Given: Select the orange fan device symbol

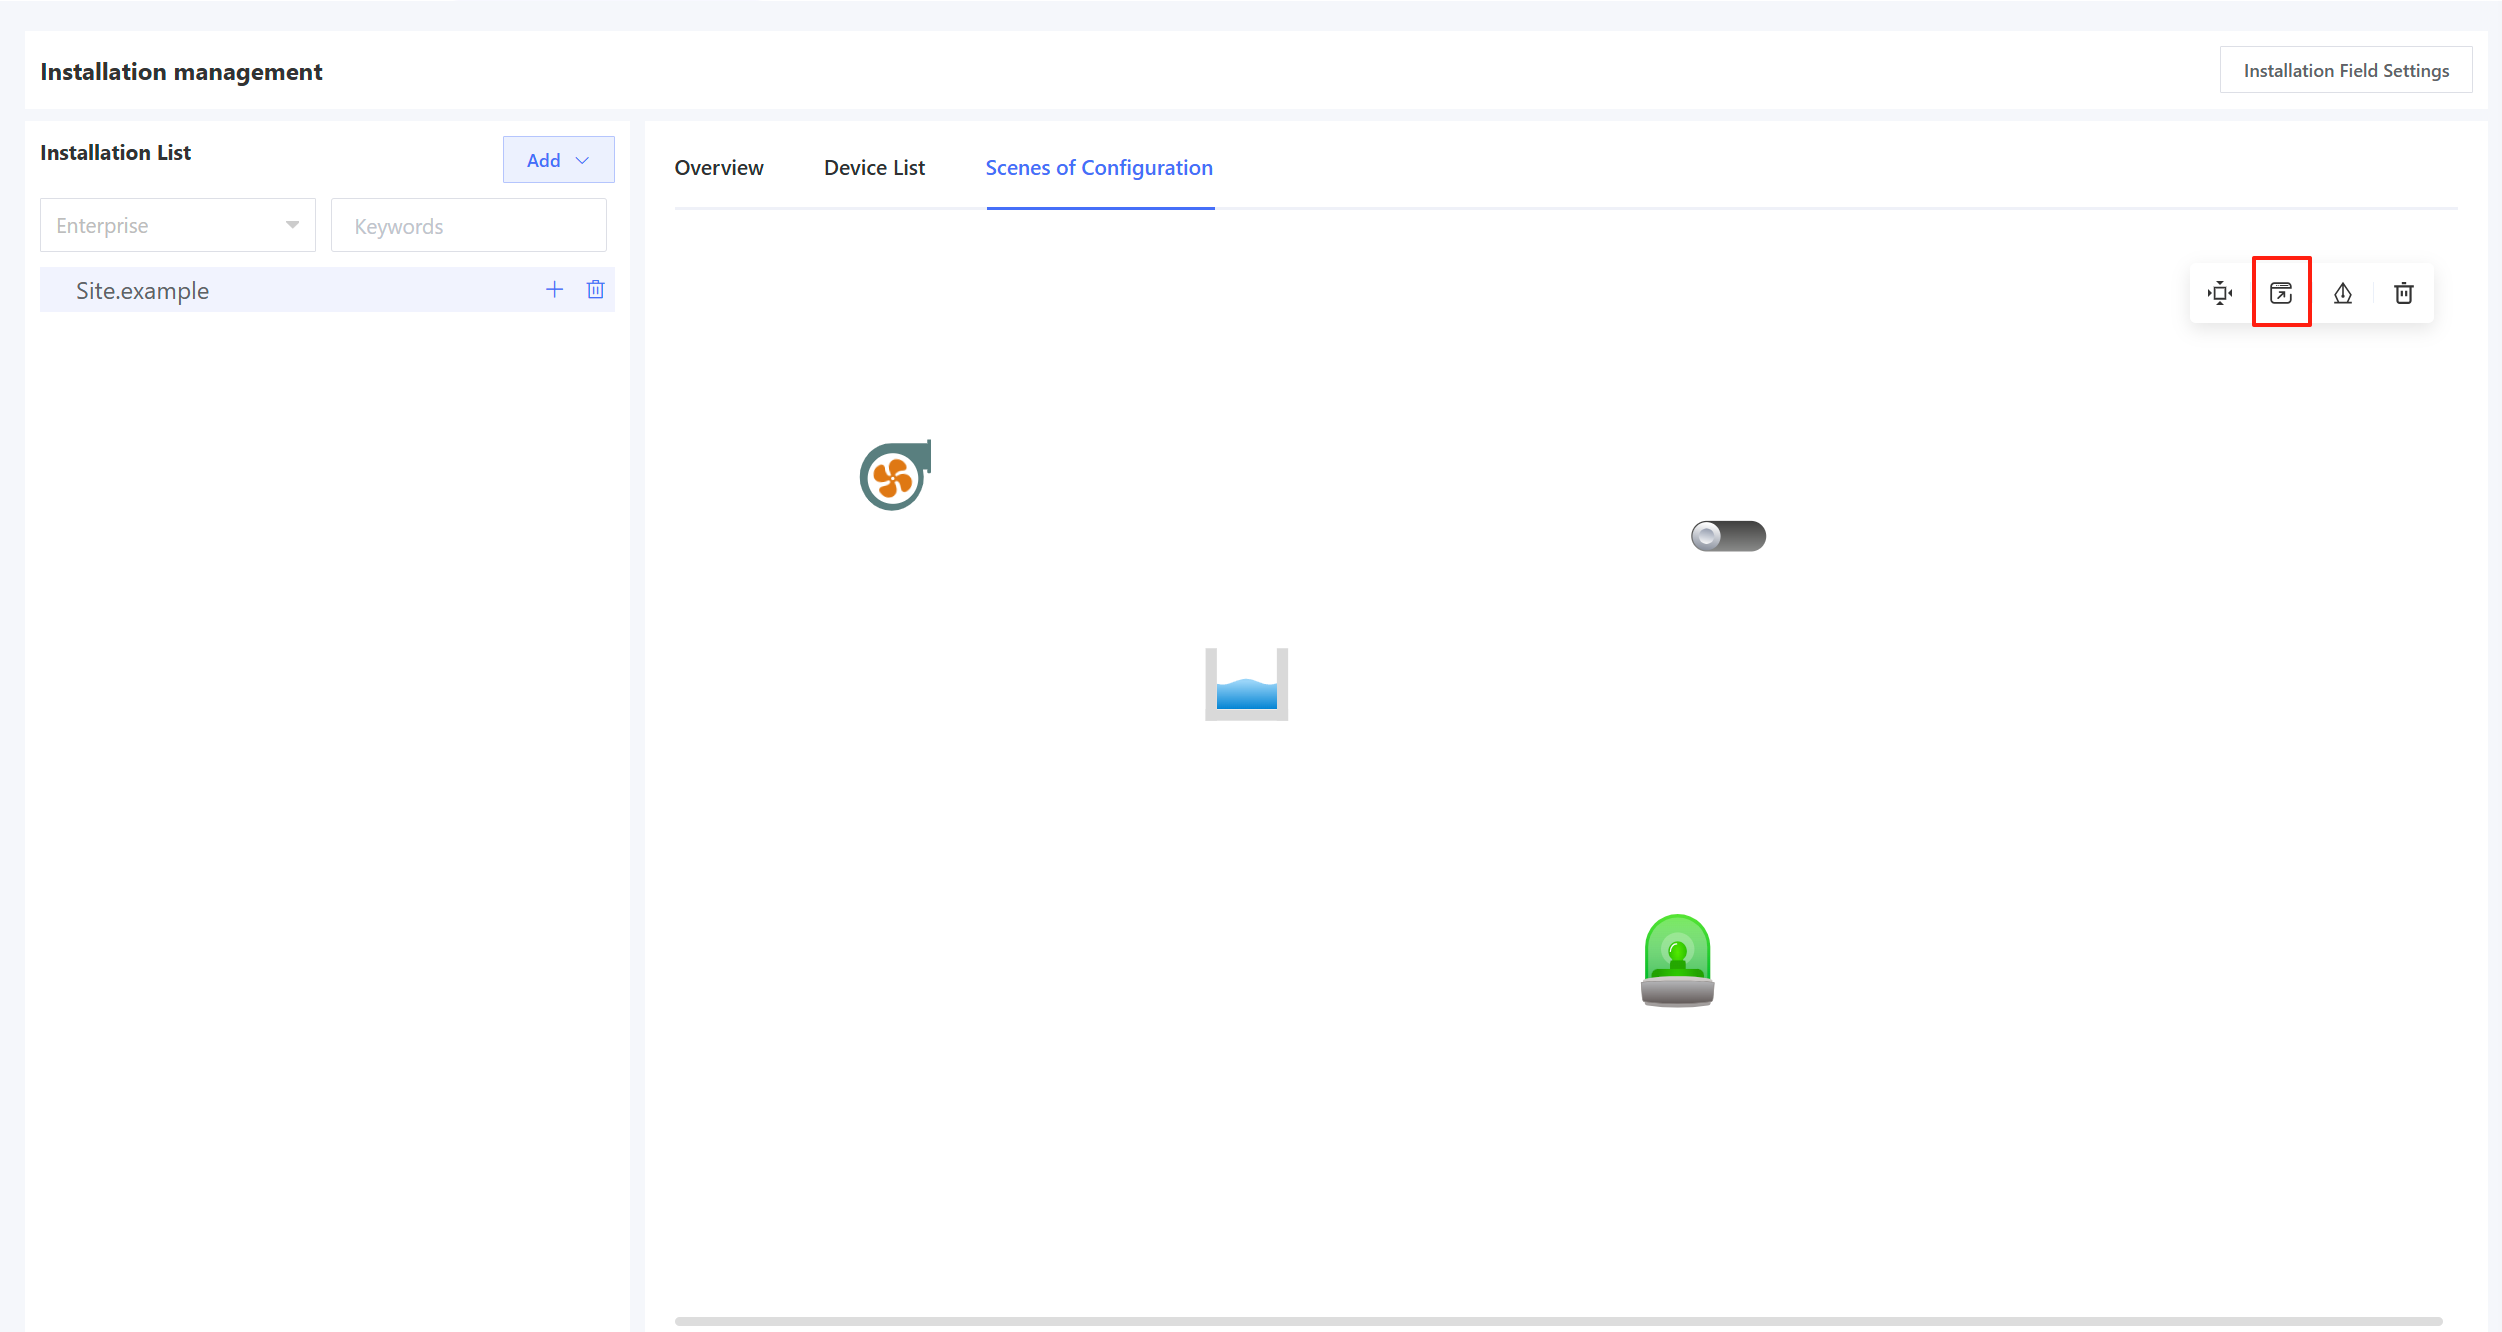Looking at the screenshot, I should pyautogui.click(x=895, y=476).
